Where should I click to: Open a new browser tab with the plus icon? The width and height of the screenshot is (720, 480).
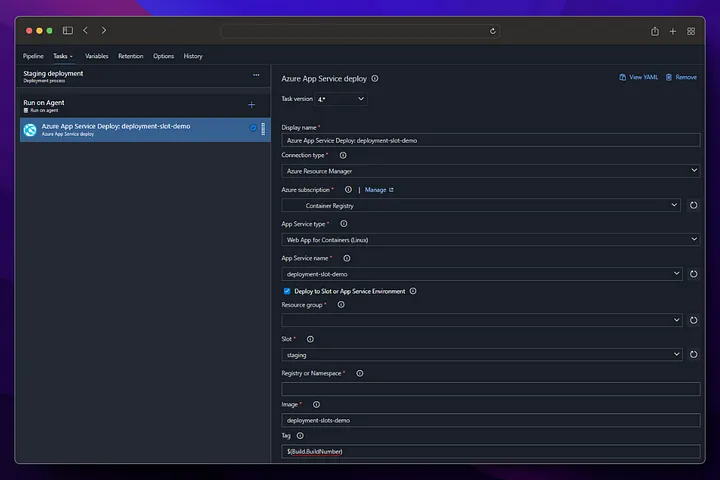point(673,31)
